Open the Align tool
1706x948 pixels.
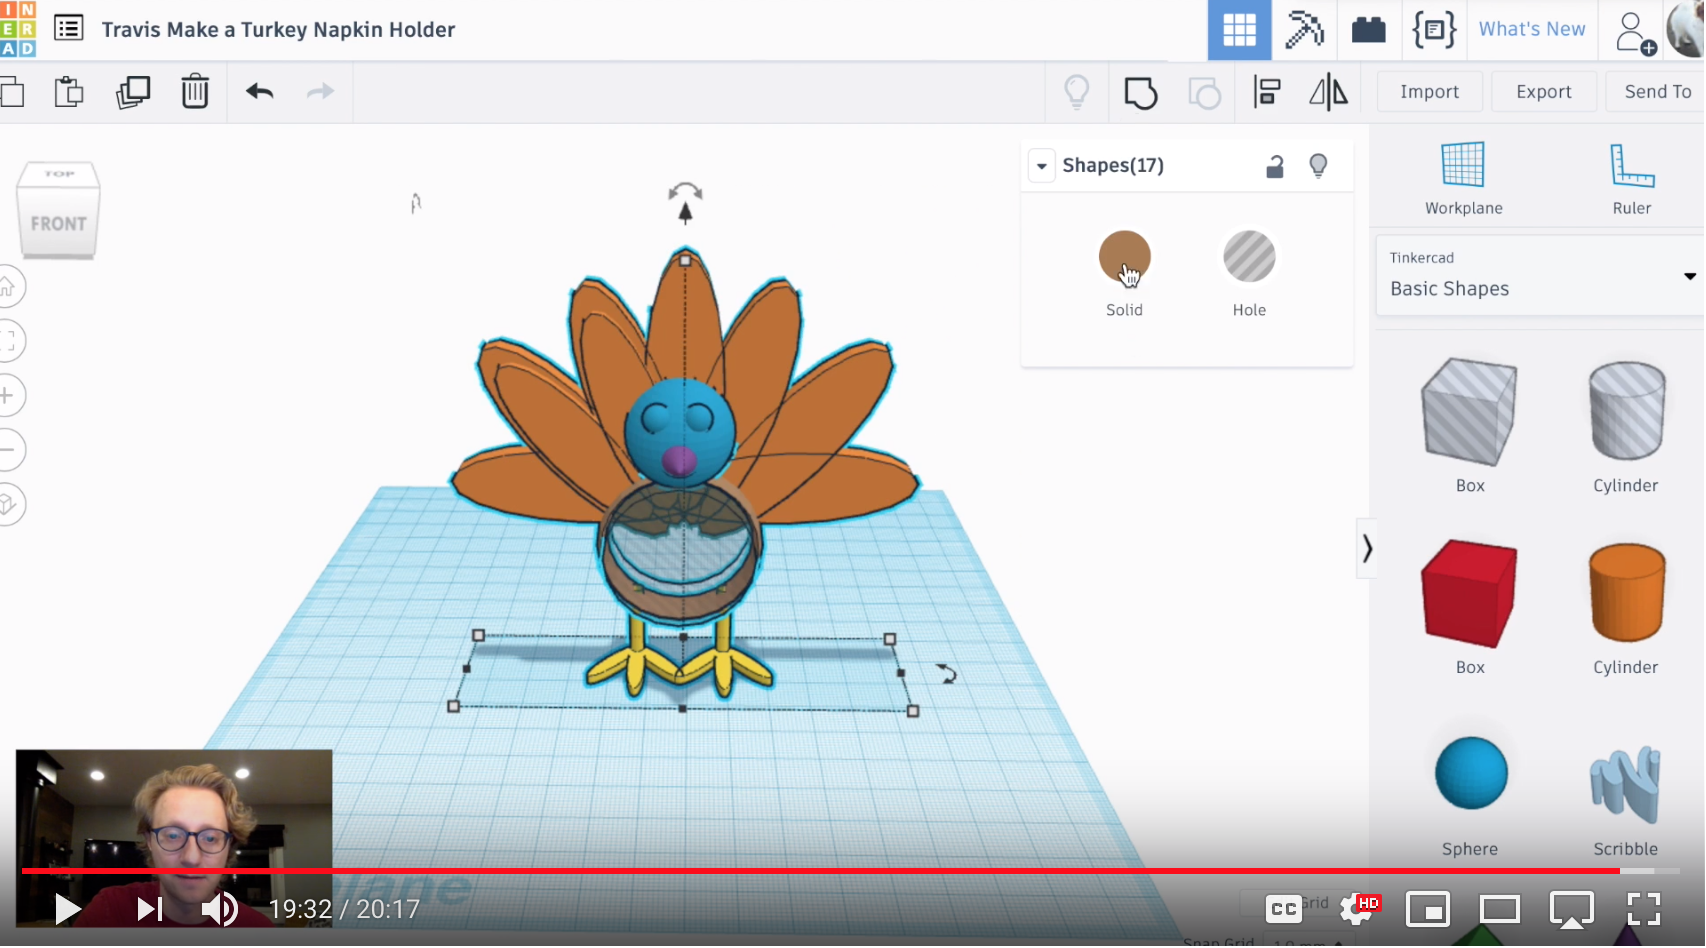coord(1267,91)
